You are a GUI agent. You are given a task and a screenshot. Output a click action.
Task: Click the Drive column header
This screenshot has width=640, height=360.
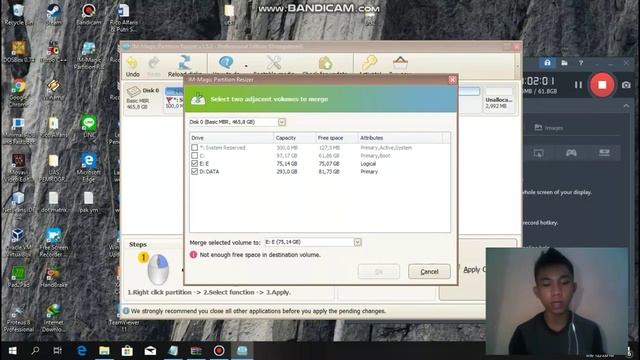[231, 138]
